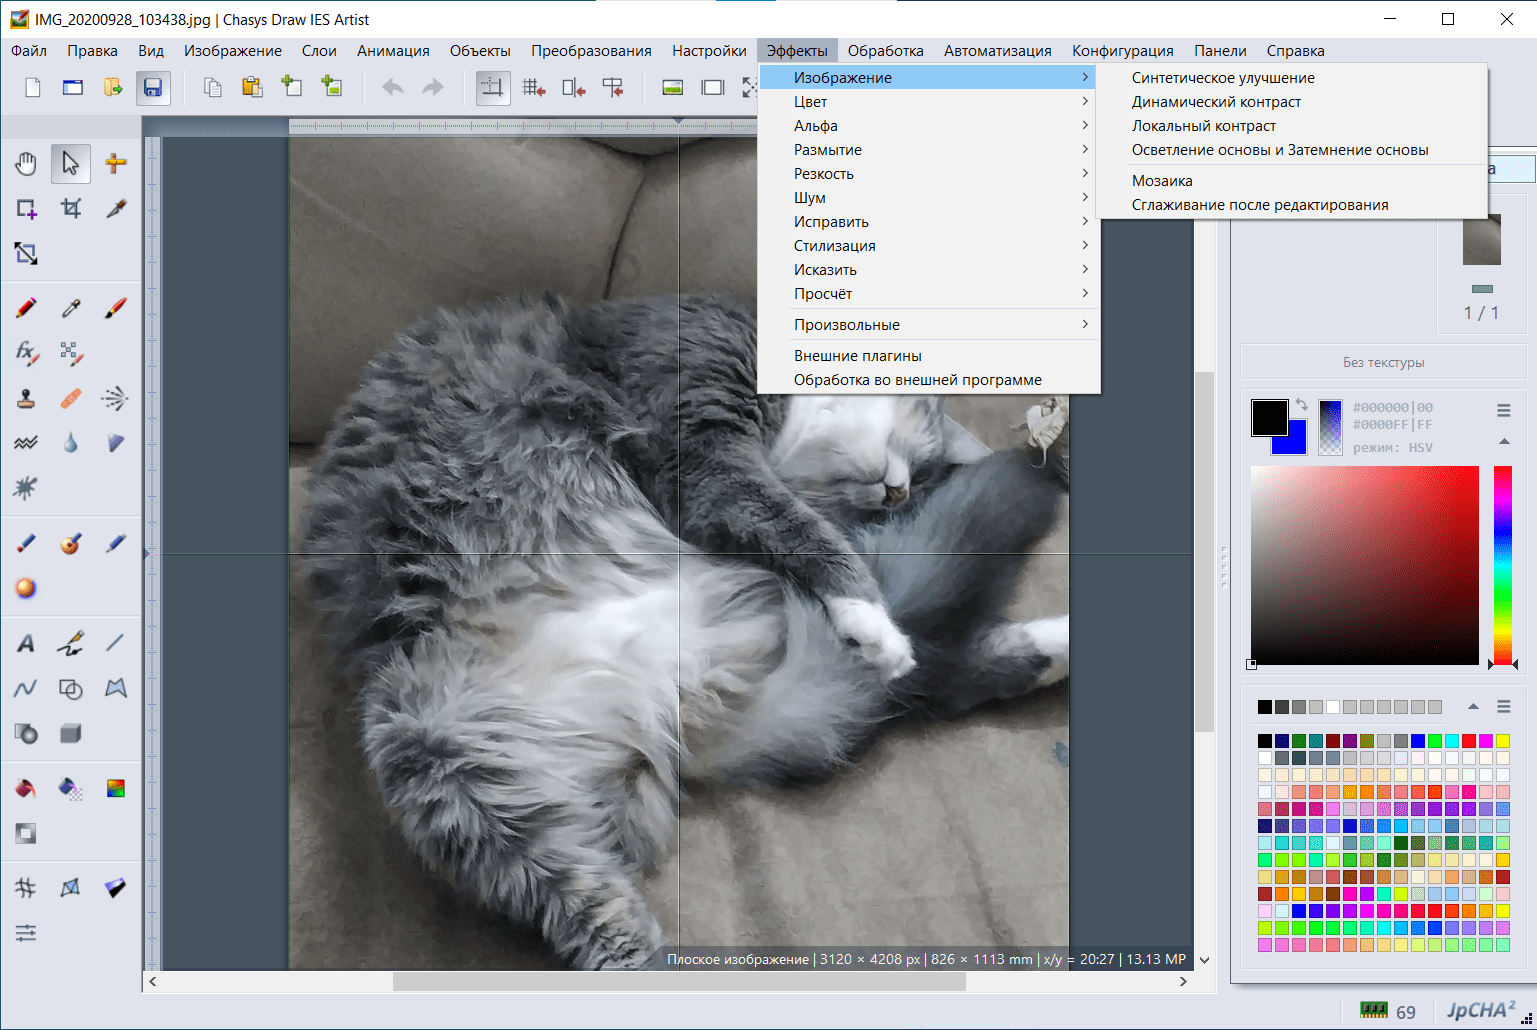Choose the straight Line tool
The width and height of the screenshot is (1537, 1030).
tap(116, 643)
